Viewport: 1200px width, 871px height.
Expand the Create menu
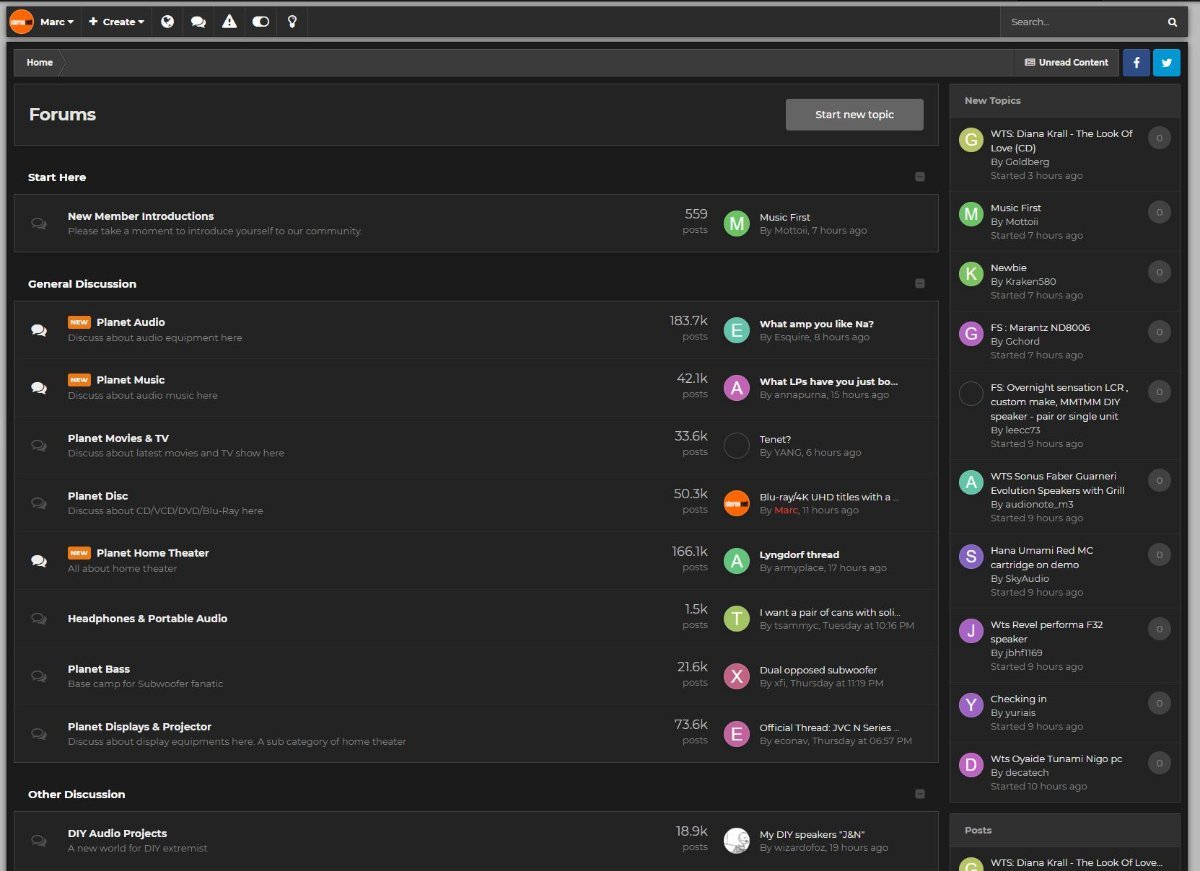click(x=115, y=21)
